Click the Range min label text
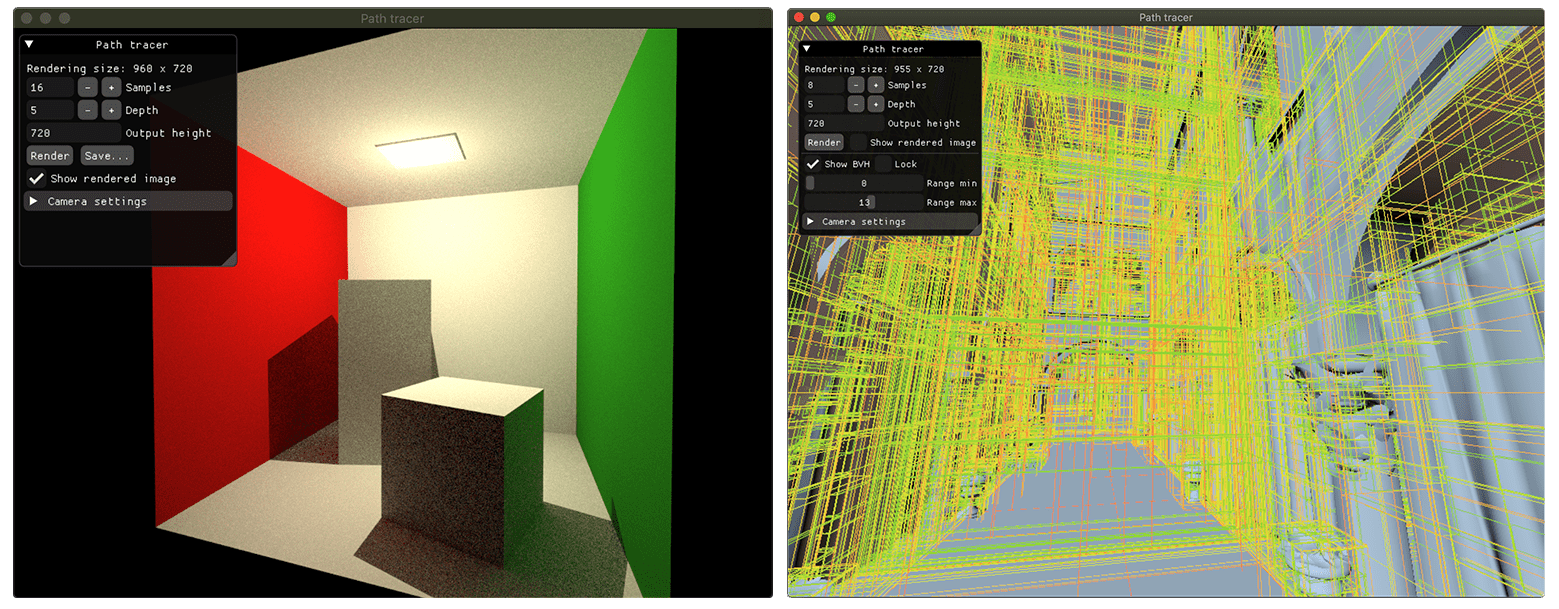Viewport: 1559px width, 609px height. (952, 183)
